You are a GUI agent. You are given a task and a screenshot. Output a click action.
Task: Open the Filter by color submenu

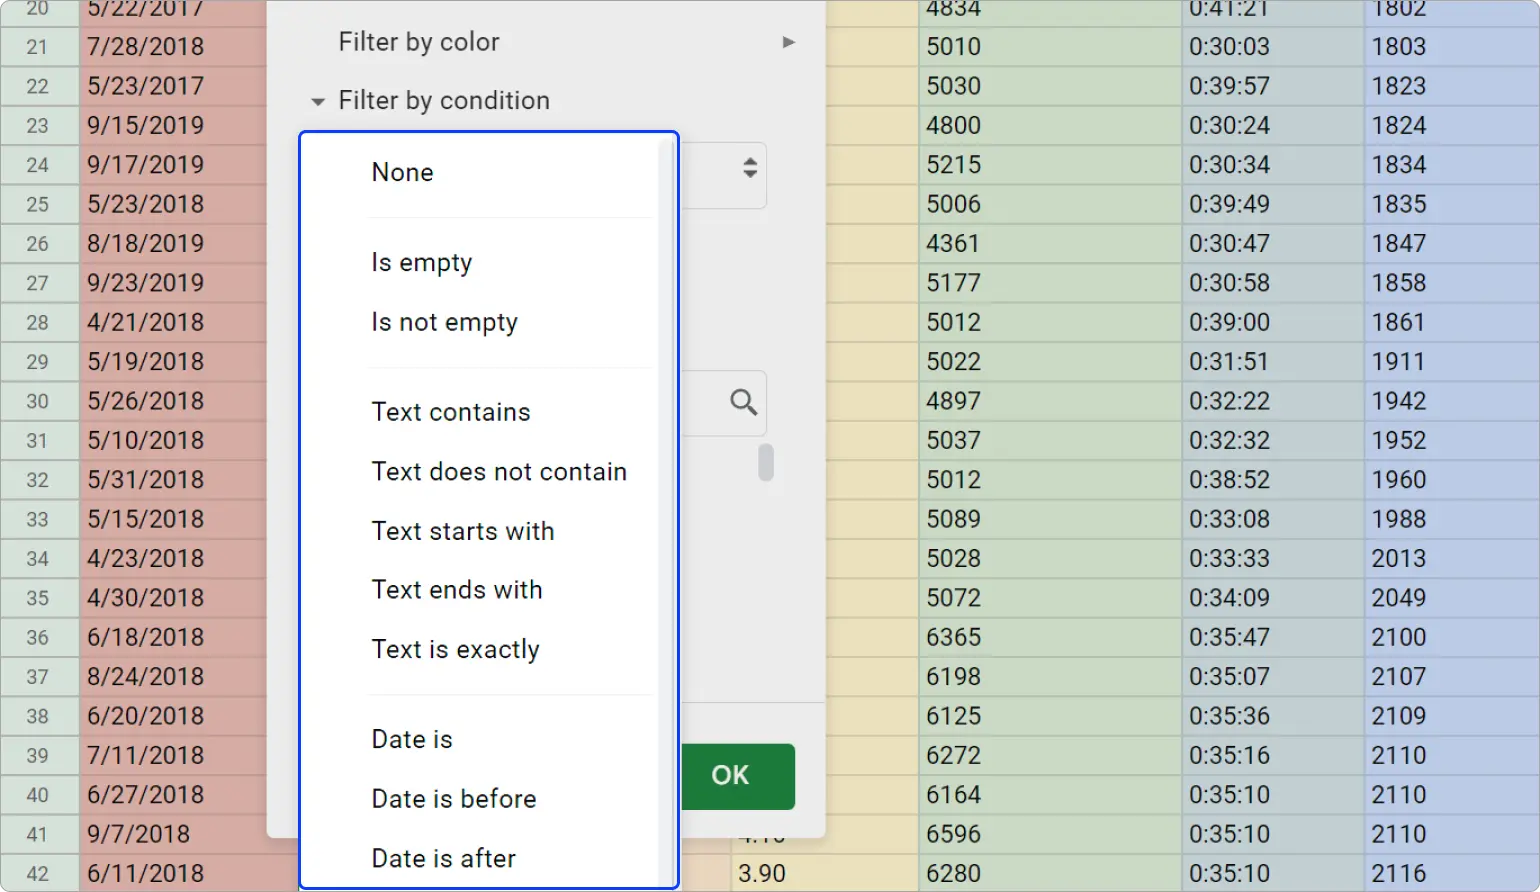coord(419,42)
